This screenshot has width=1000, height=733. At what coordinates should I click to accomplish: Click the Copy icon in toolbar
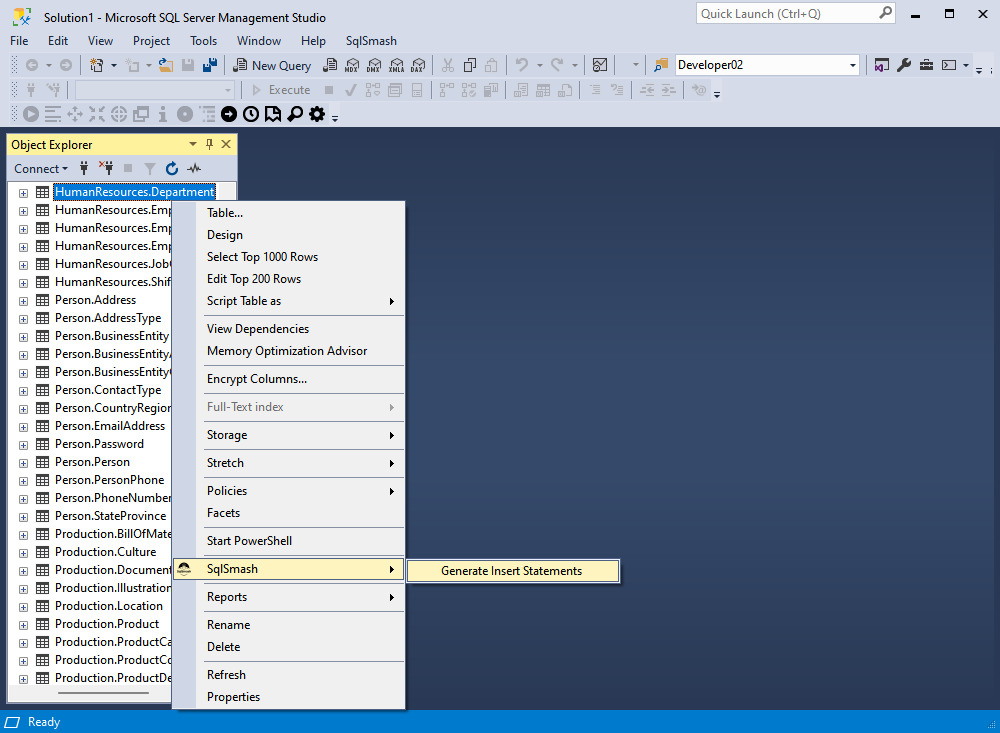[x=470, y=65]
